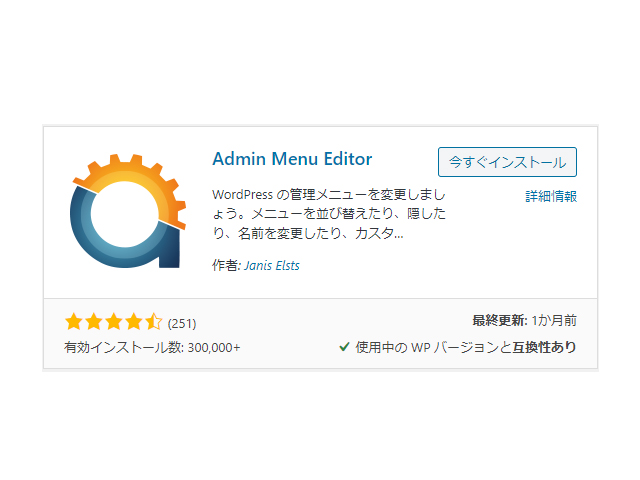Click the (251) rating count
The height and width of the screenshot is (480, 640).
182,324
